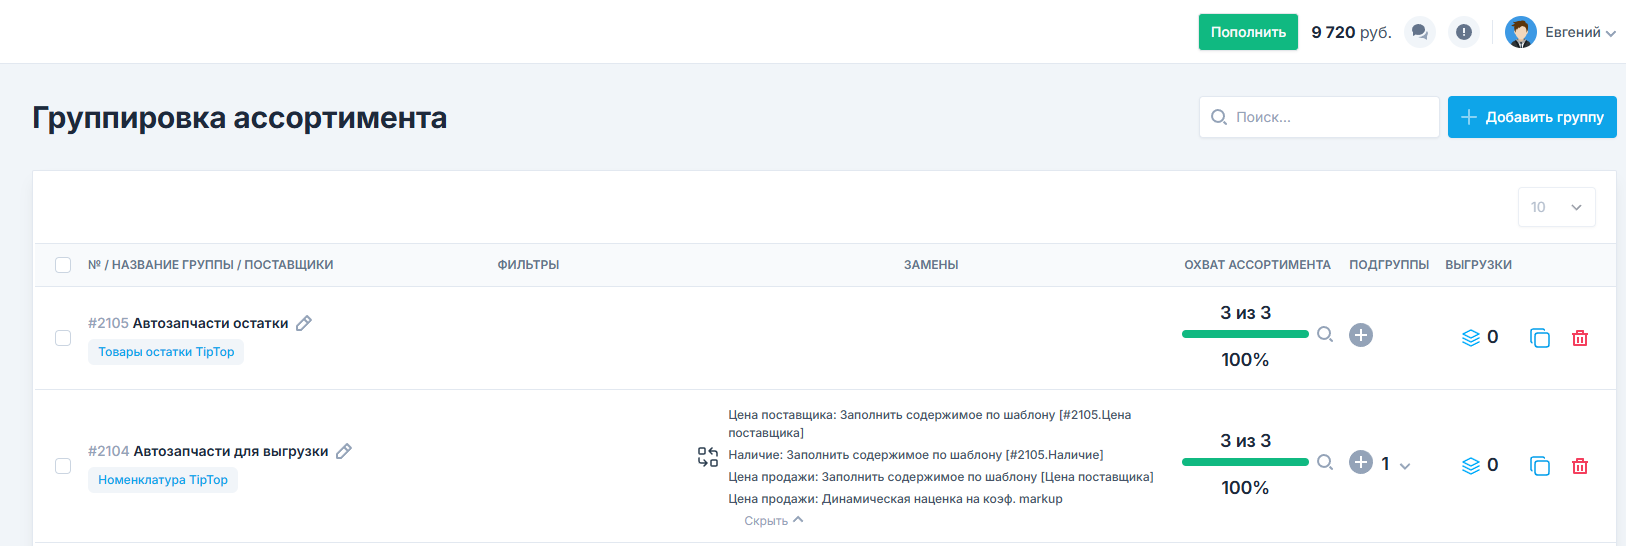Screen dimensions: 1626x546
Task: Open chat messages icon in header
Action: [x=1419, y=32]
